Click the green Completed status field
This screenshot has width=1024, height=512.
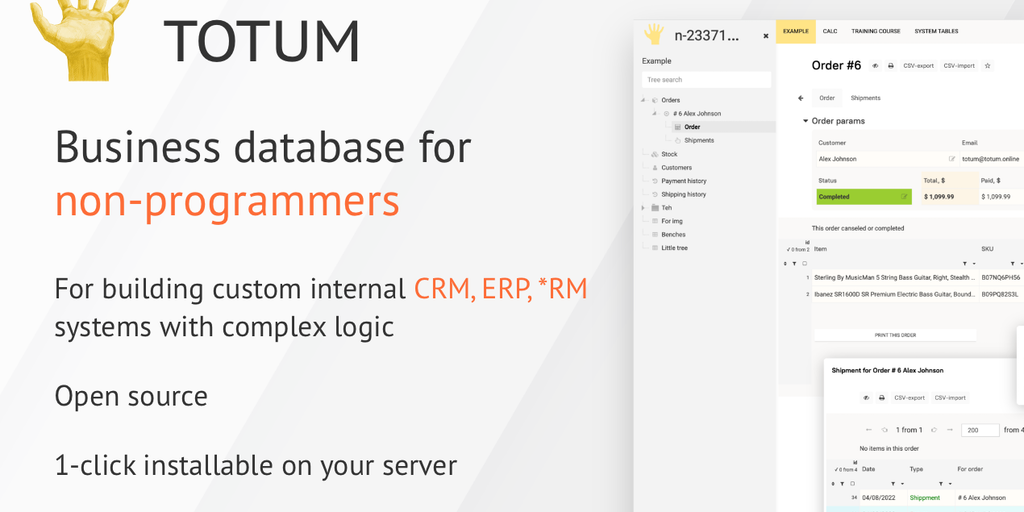[863, 197]
